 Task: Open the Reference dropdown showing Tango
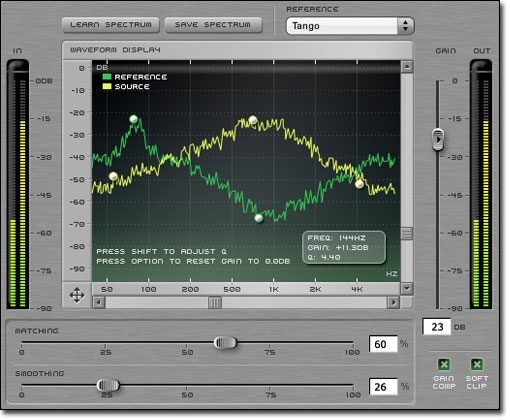coord(350,26)
